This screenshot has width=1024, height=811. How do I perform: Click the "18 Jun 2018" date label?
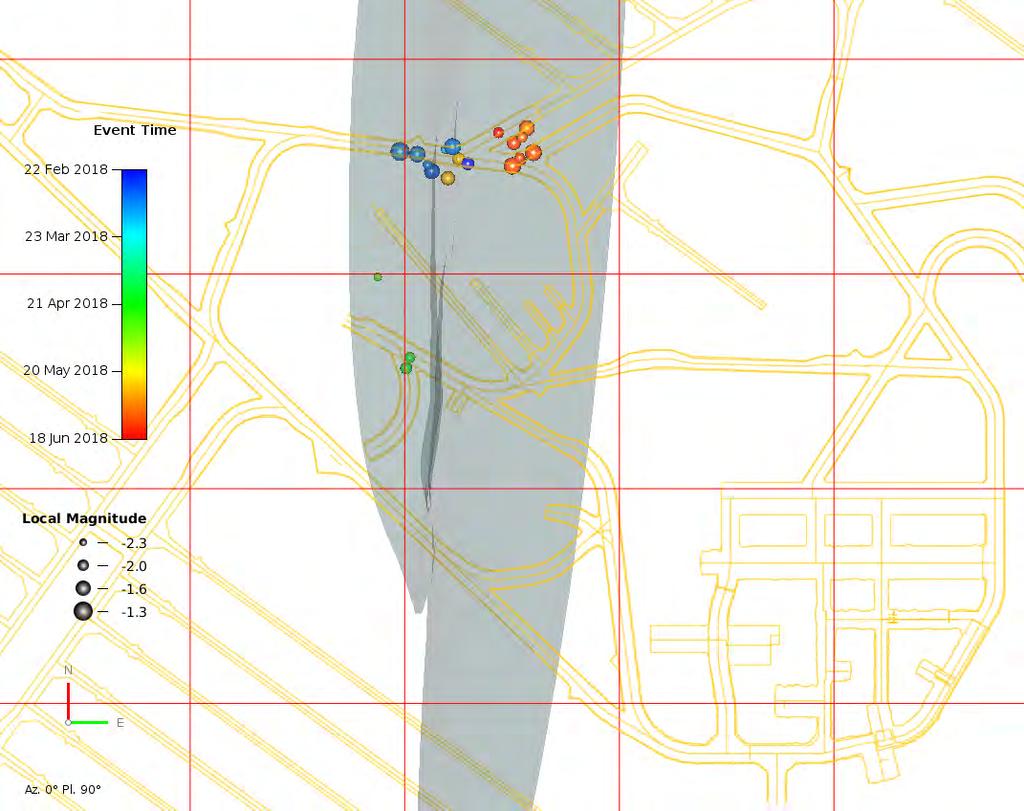[x=69, y=438]
